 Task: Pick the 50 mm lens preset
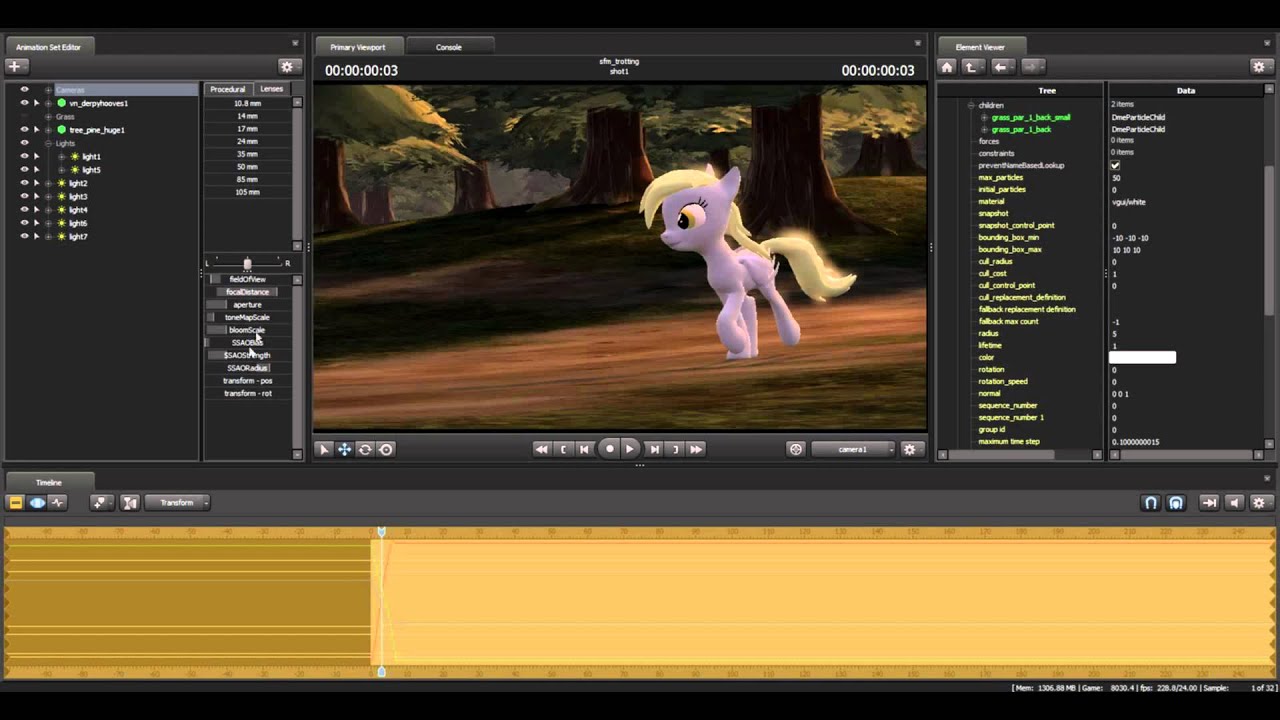(x=247, y=167)
